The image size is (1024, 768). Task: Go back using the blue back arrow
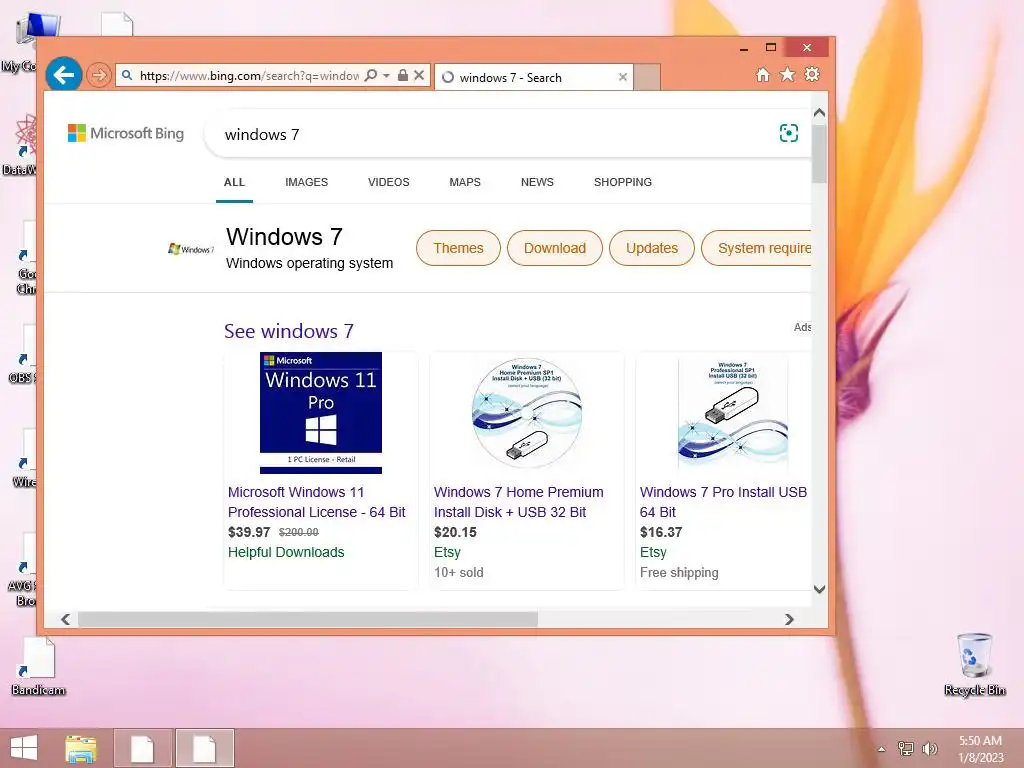63,75
